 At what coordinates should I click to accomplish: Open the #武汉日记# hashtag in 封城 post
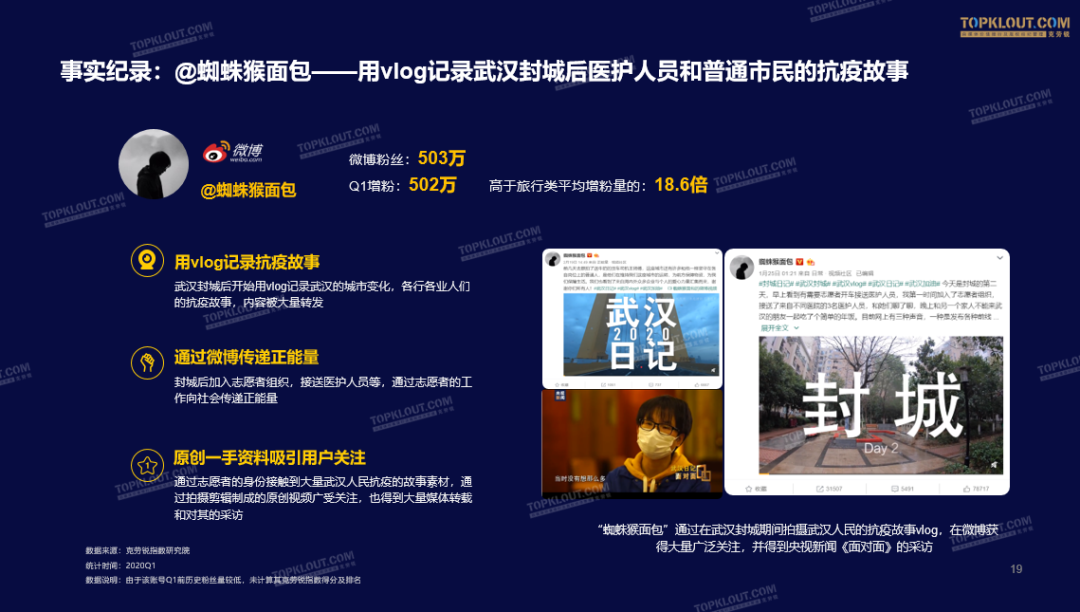pos(885,284)
